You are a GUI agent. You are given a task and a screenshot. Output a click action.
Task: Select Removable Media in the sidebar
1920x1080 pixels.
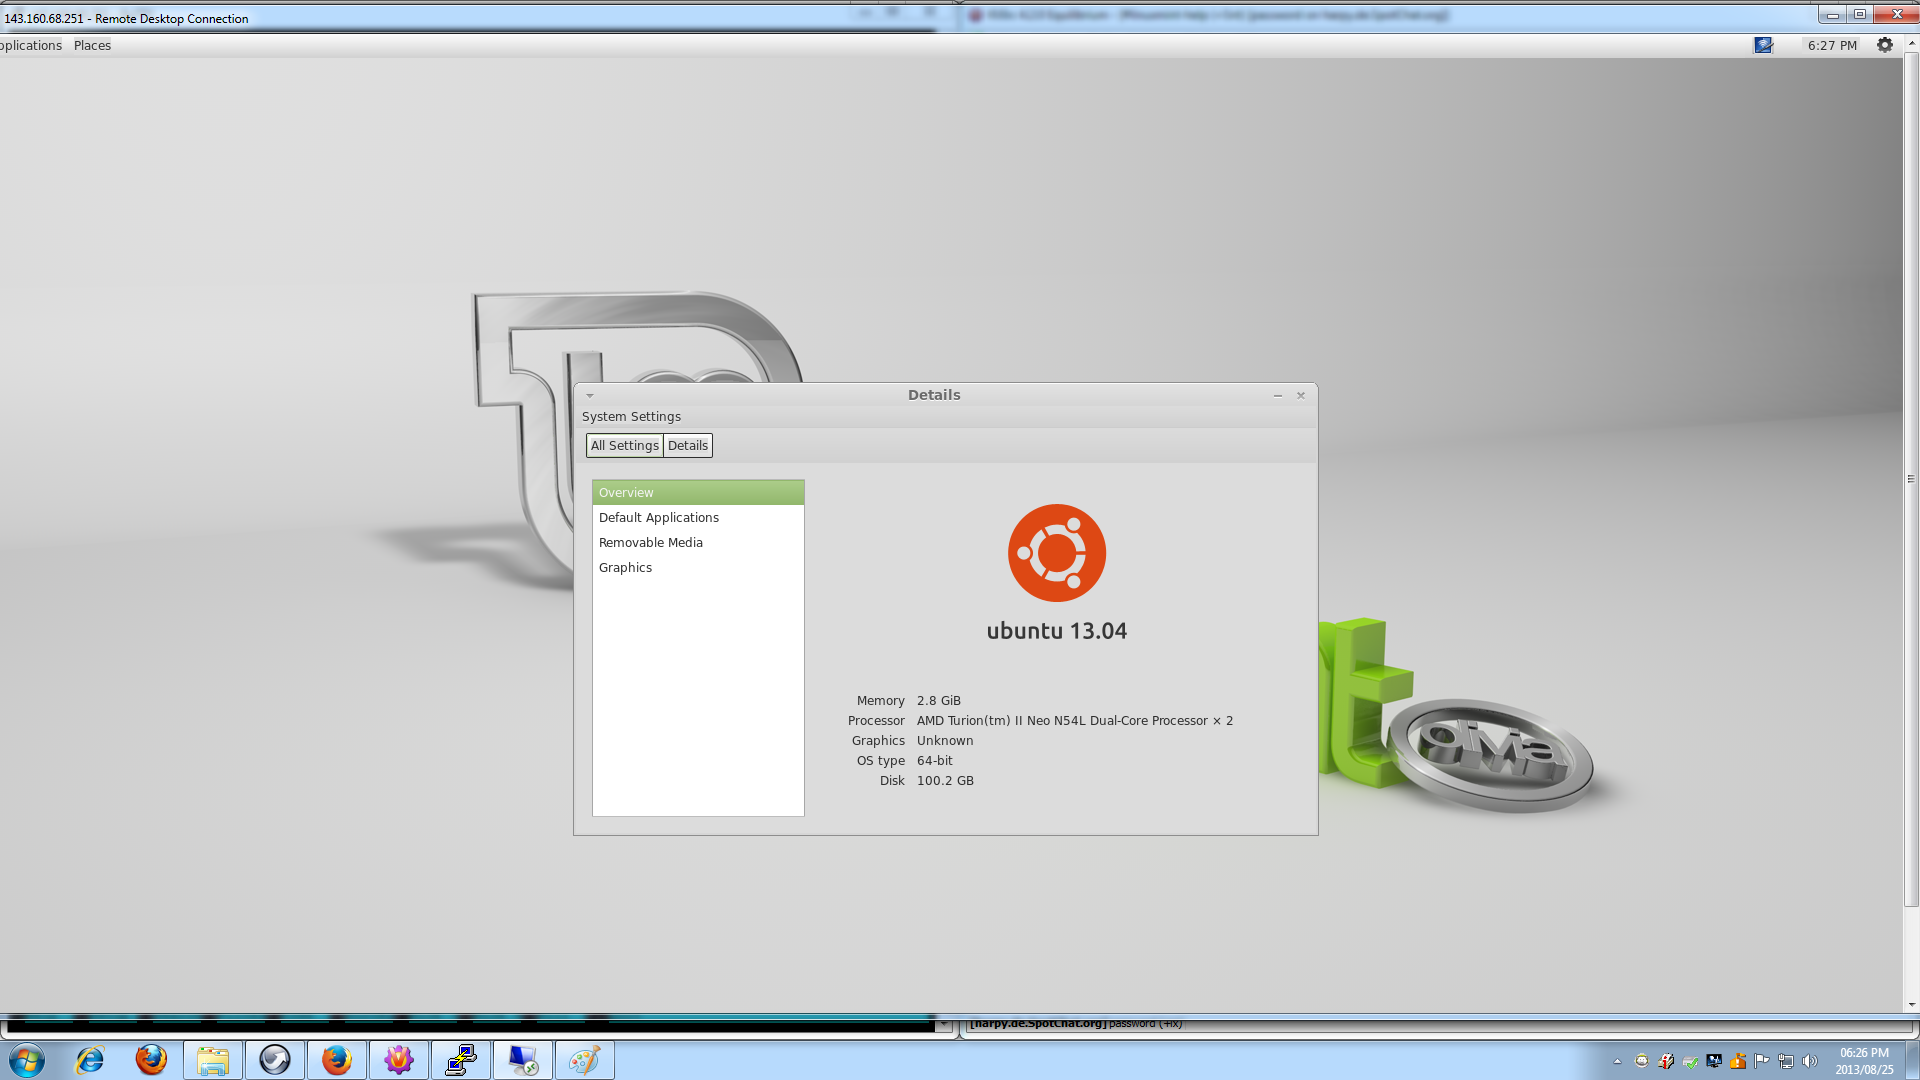pos(698,543)
